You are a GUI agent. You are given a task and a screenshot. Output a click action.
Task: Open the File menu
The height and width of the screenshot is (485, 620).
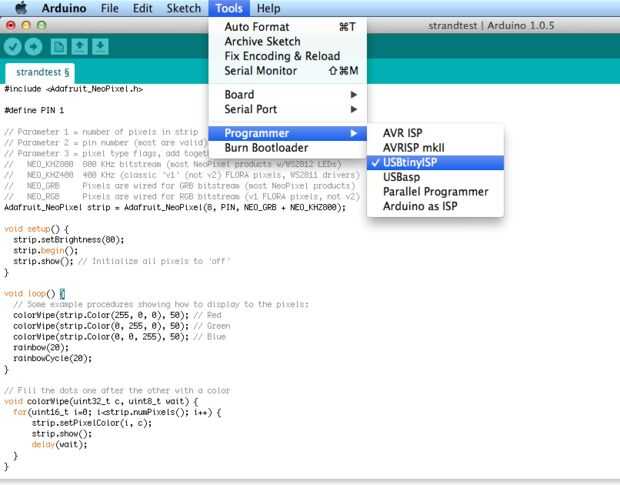(x=110, y=8)
